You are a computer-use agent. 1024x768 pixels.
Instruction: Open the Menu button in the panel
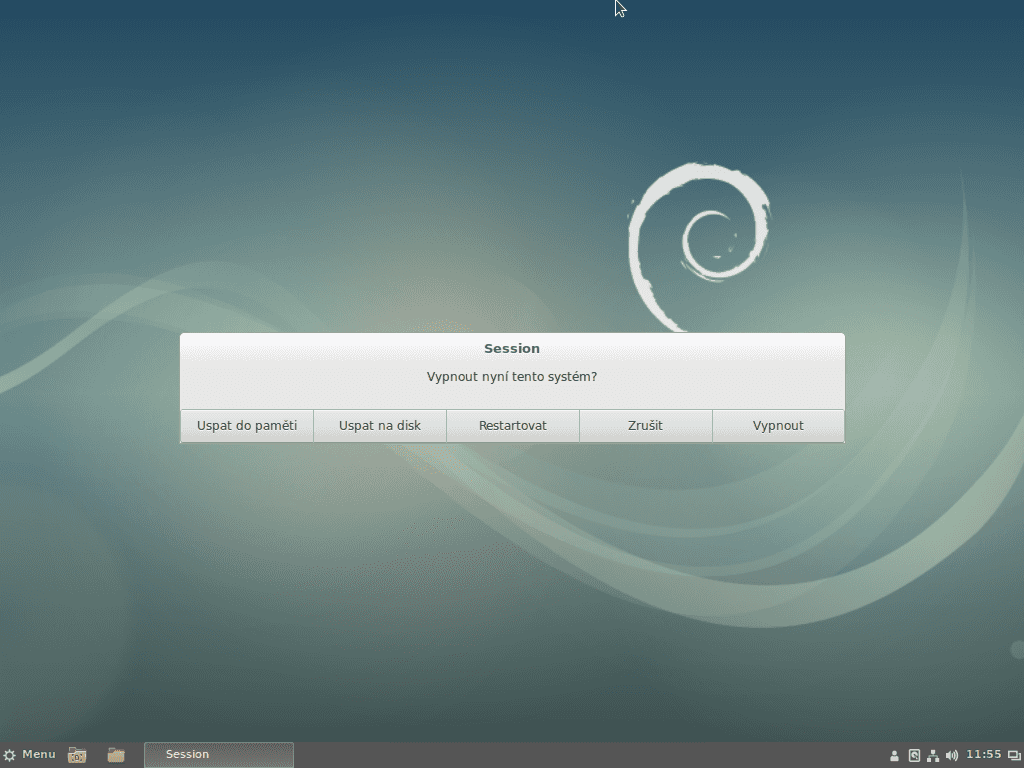(x=29, y=755)
